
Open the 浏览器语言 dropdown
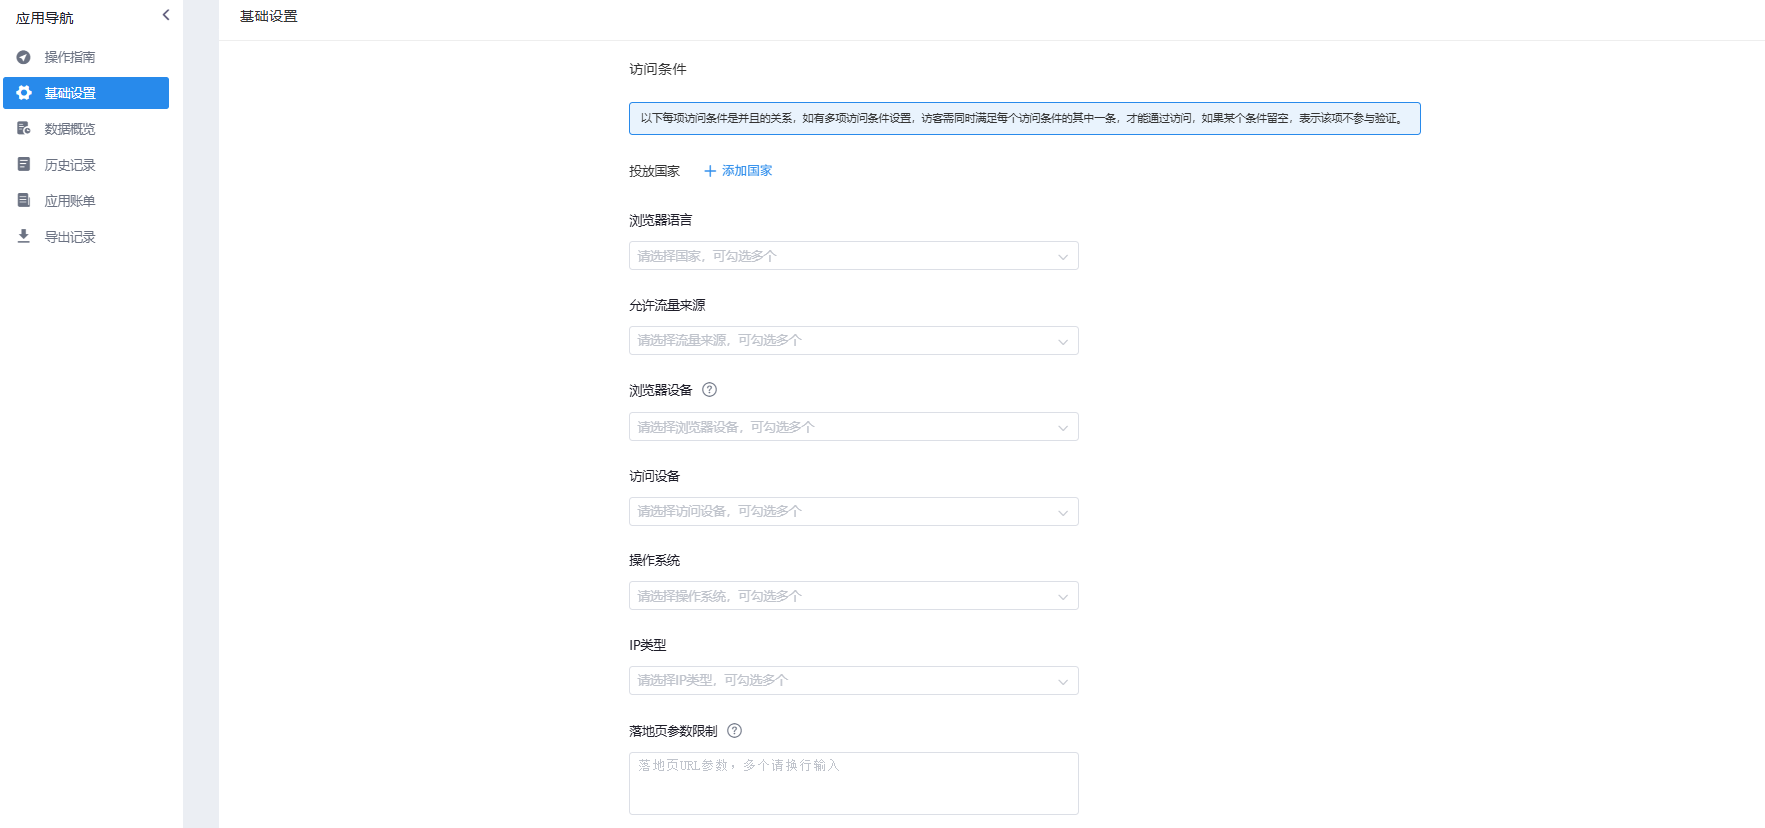[853, 256]
